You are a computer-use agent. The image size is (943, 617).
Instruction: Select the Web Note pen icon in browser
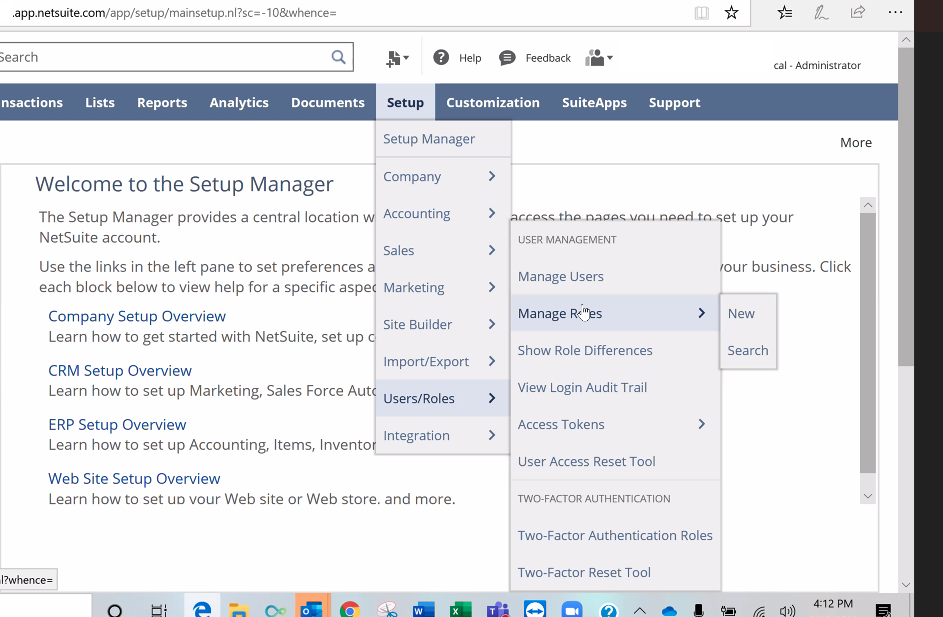(x=821, y=12)
